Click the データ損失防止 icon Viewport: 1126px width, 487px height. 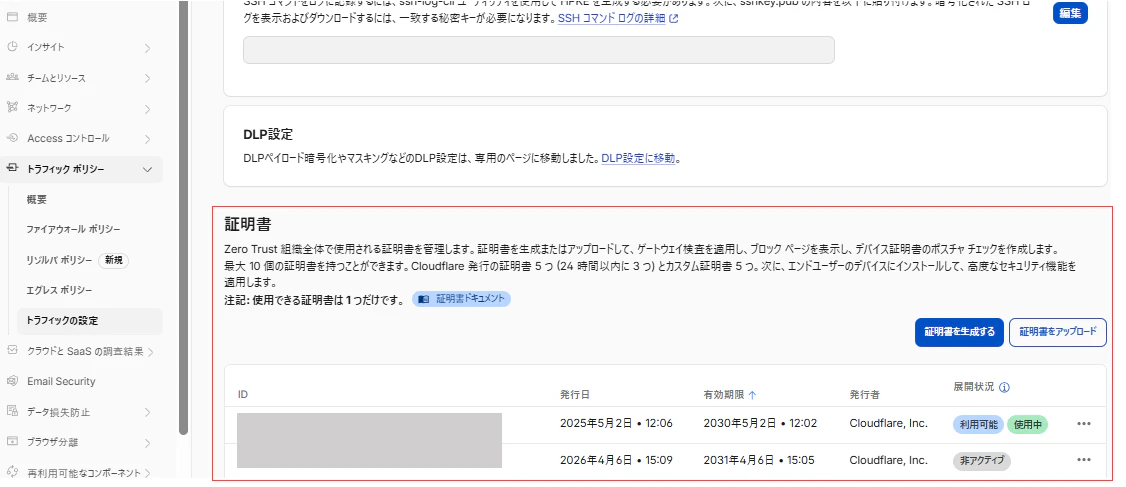point(12,412)
